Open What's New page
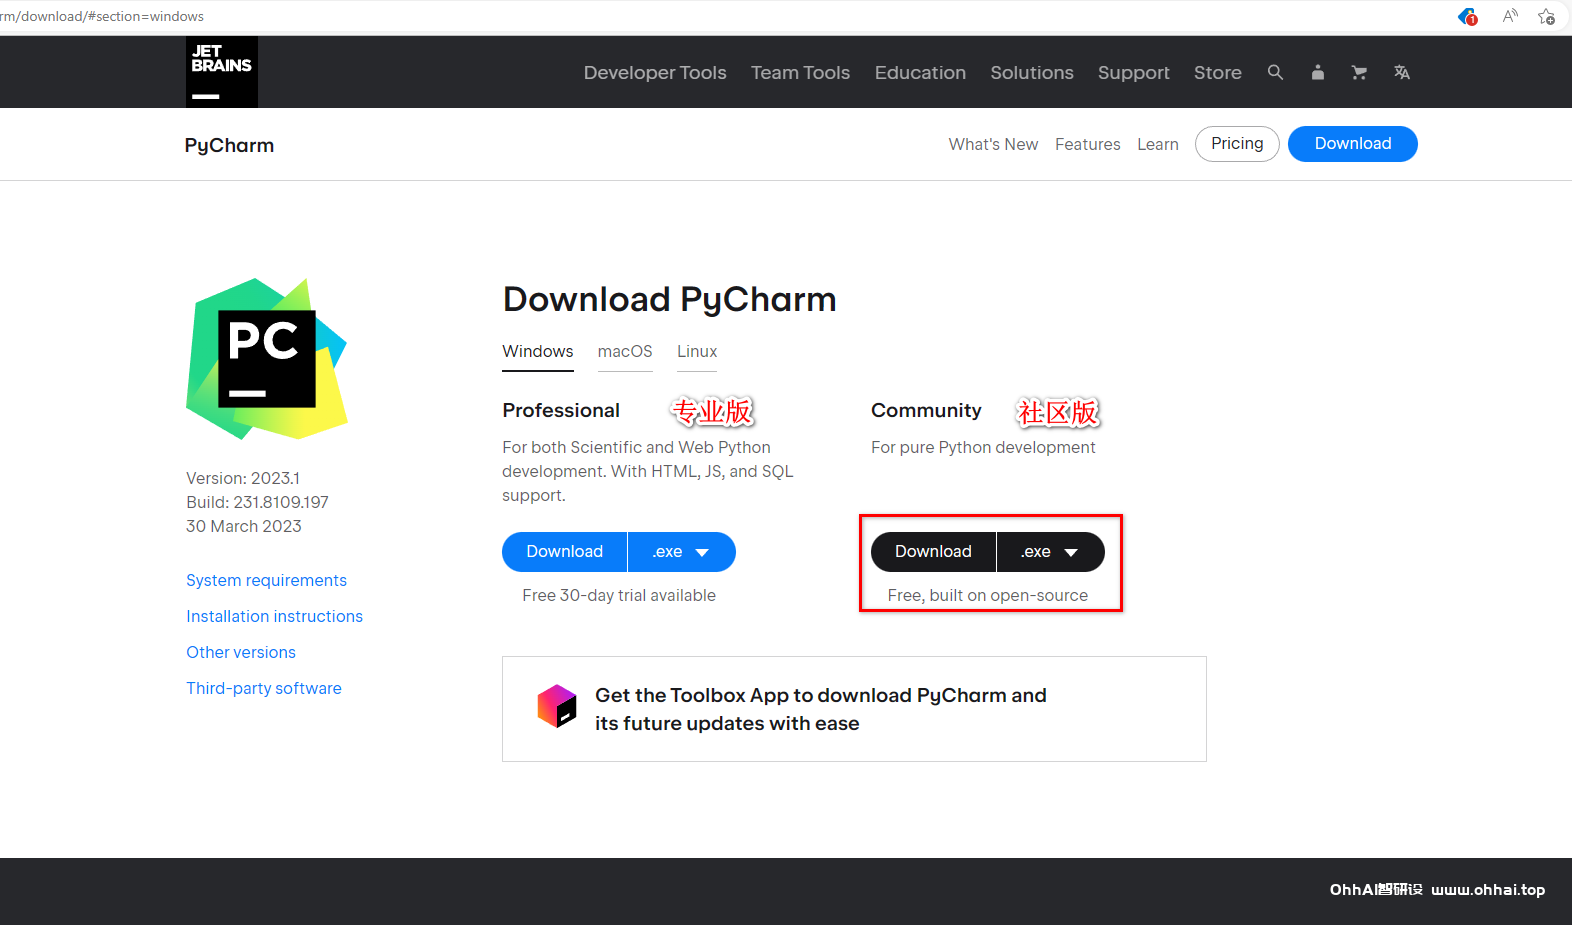The image size is (1572, 925). (993, 144)
